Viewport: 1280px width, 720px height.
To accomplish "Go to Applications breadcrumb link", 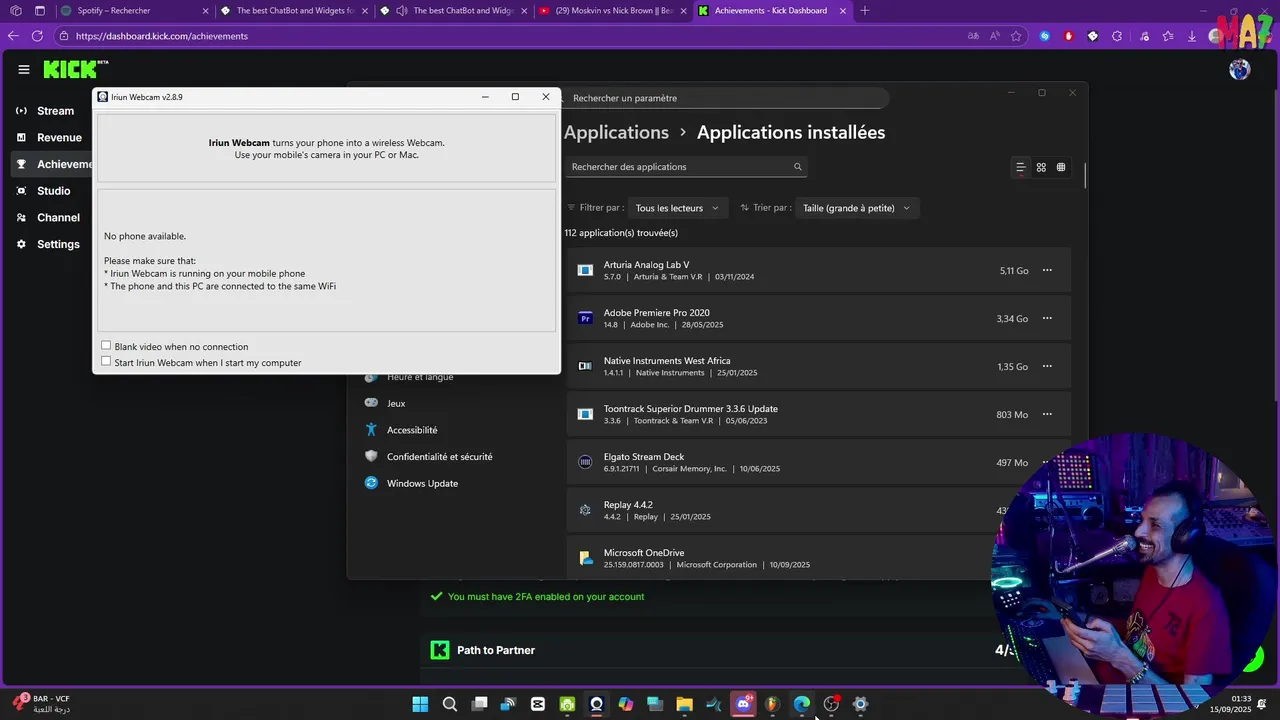I will [616, 132].
